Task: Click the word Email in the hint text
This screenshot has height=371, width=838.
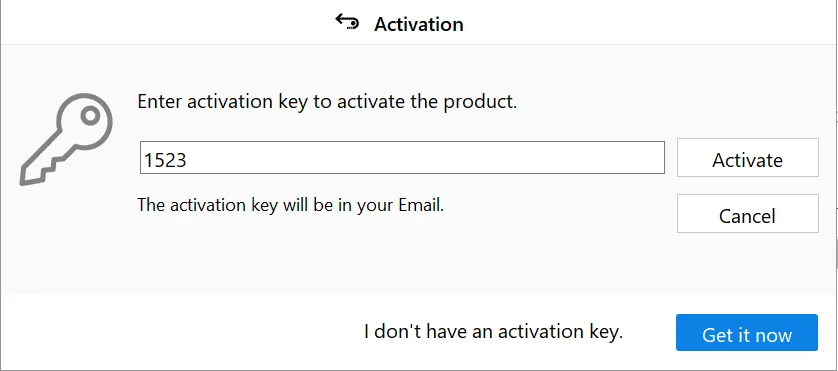Action: click(x=421, y=205)
